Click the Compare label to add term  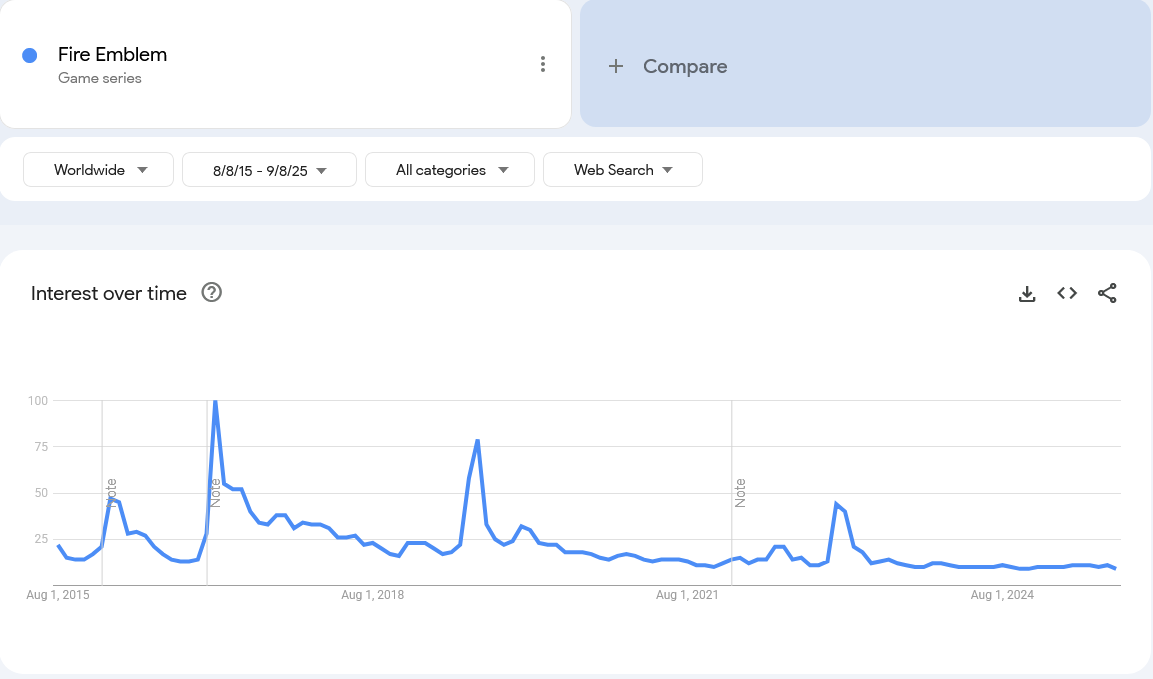pyautogui.click(x=685, y=66)
